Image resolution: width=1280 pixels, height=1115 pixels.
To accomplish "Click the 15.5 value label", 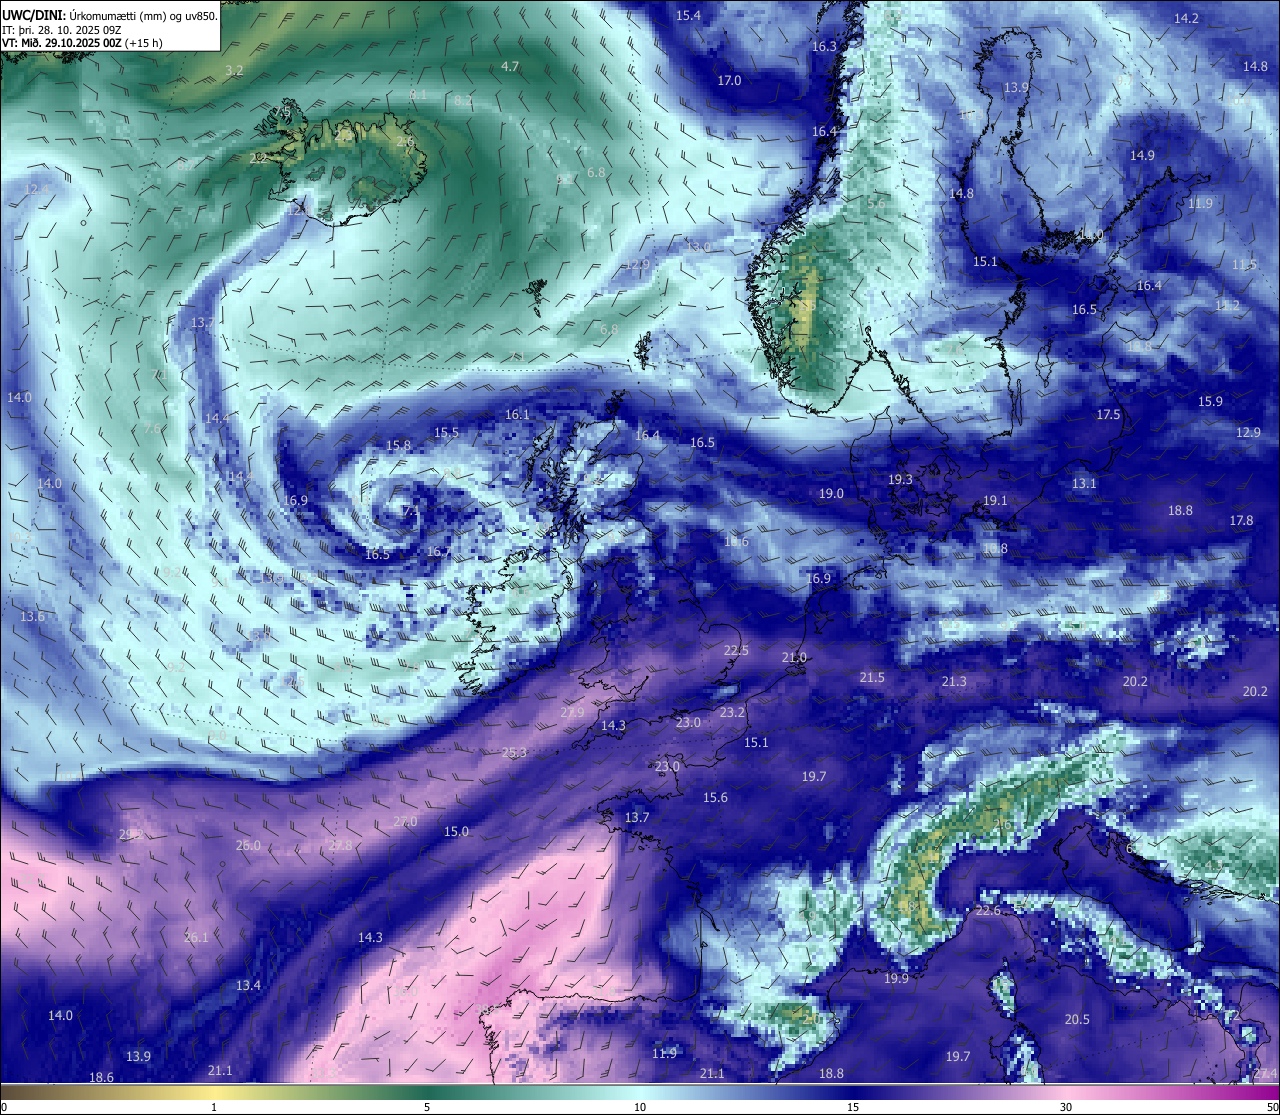I will tap(446, 432).
